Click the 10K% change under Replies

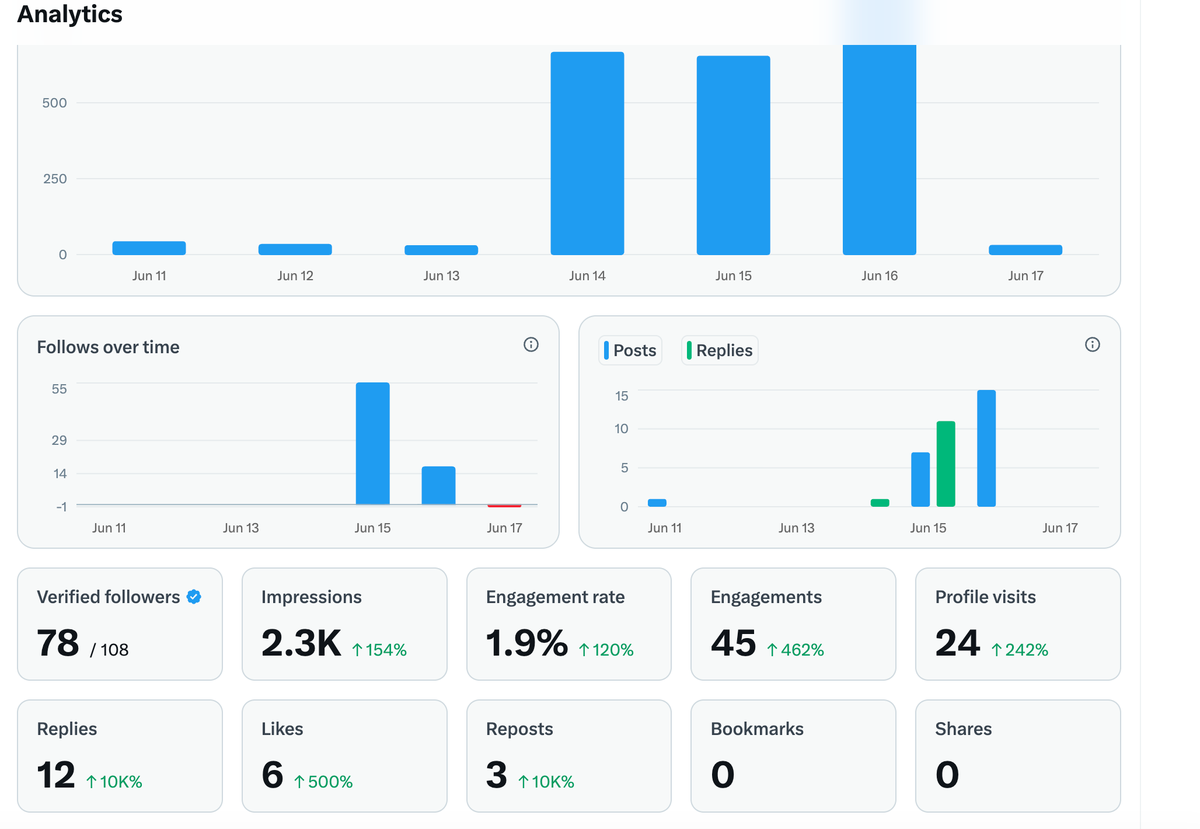pos(114,782)
